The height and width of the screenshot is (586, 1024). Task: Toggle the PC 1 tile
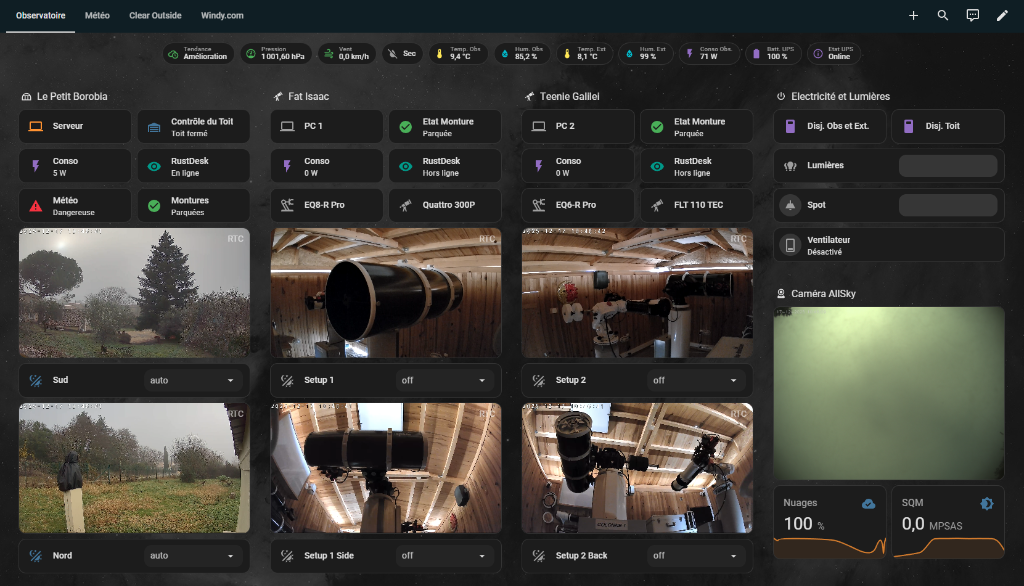(x=327, y=126)
